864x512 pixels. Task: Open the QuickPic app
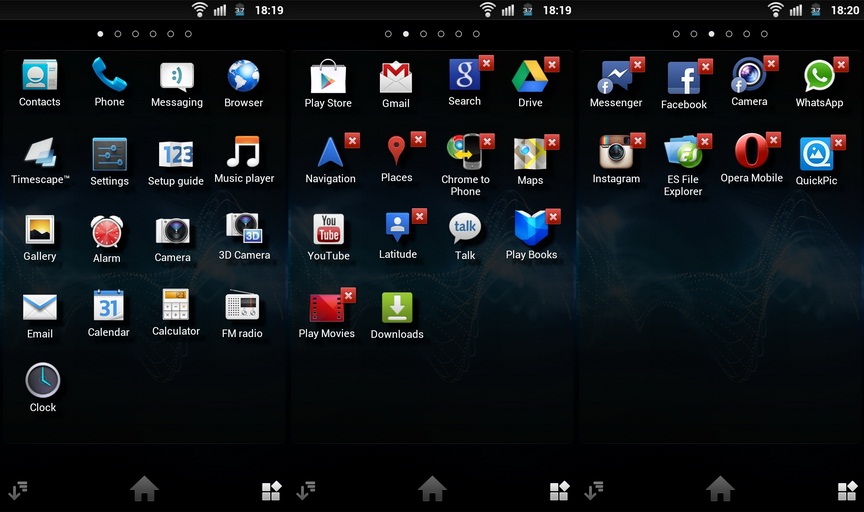(x=816, y=154)
